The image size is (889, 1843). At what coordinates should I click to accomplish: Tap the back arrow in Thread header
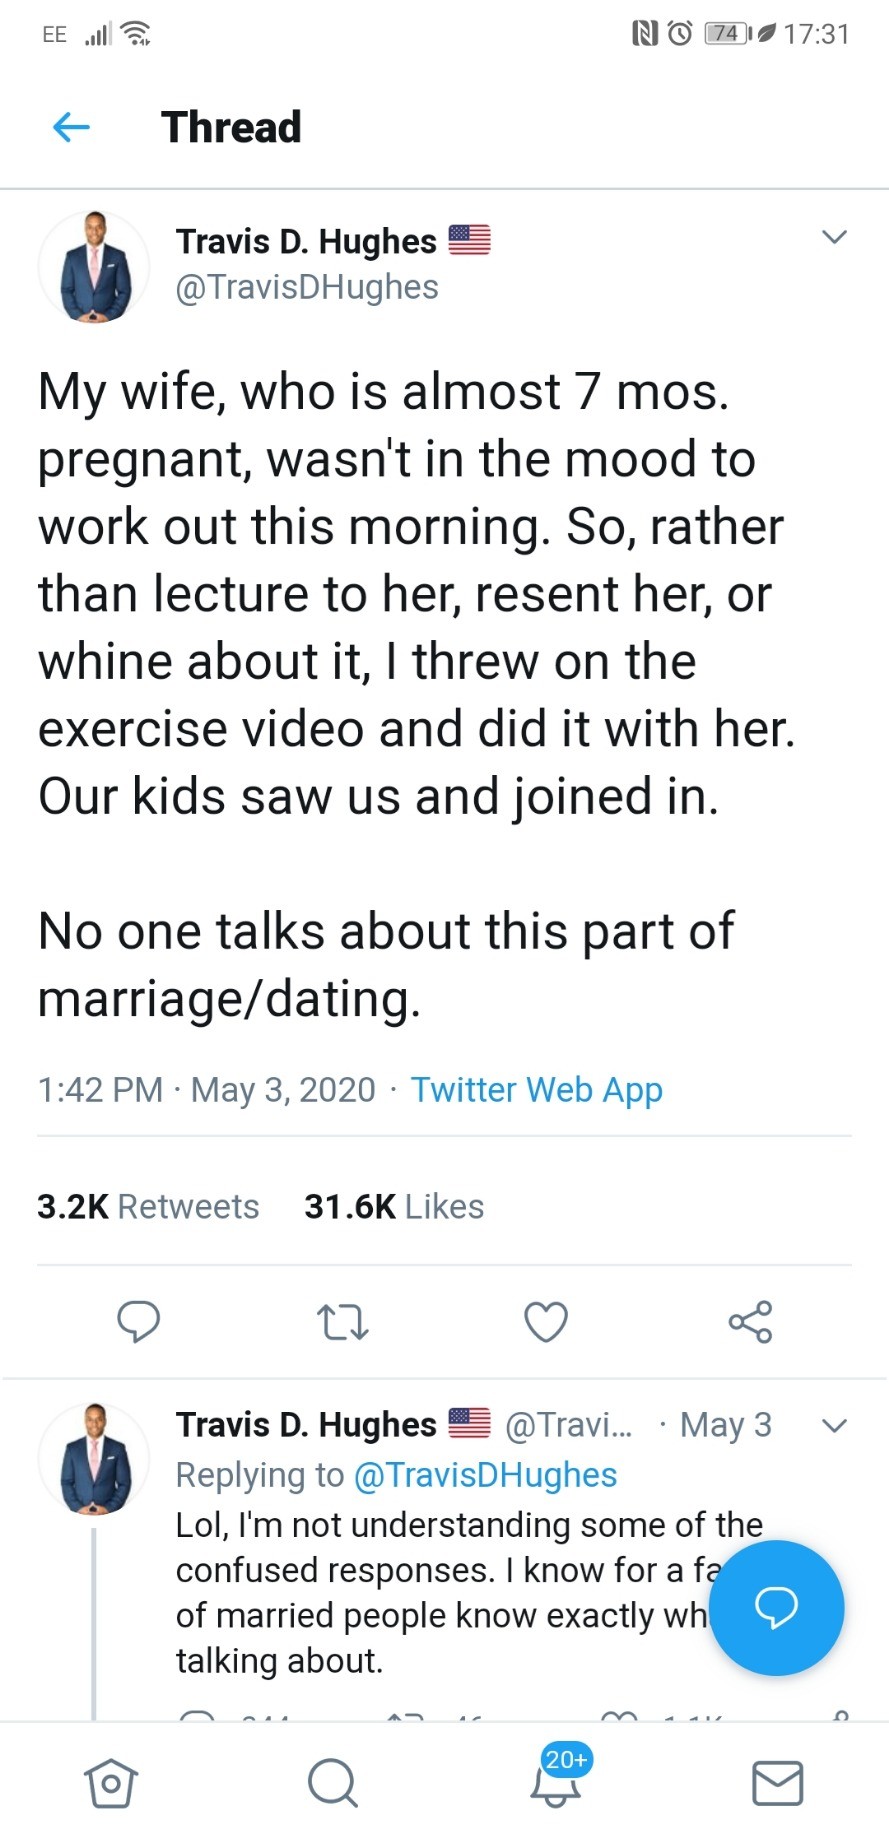(71, 127)
